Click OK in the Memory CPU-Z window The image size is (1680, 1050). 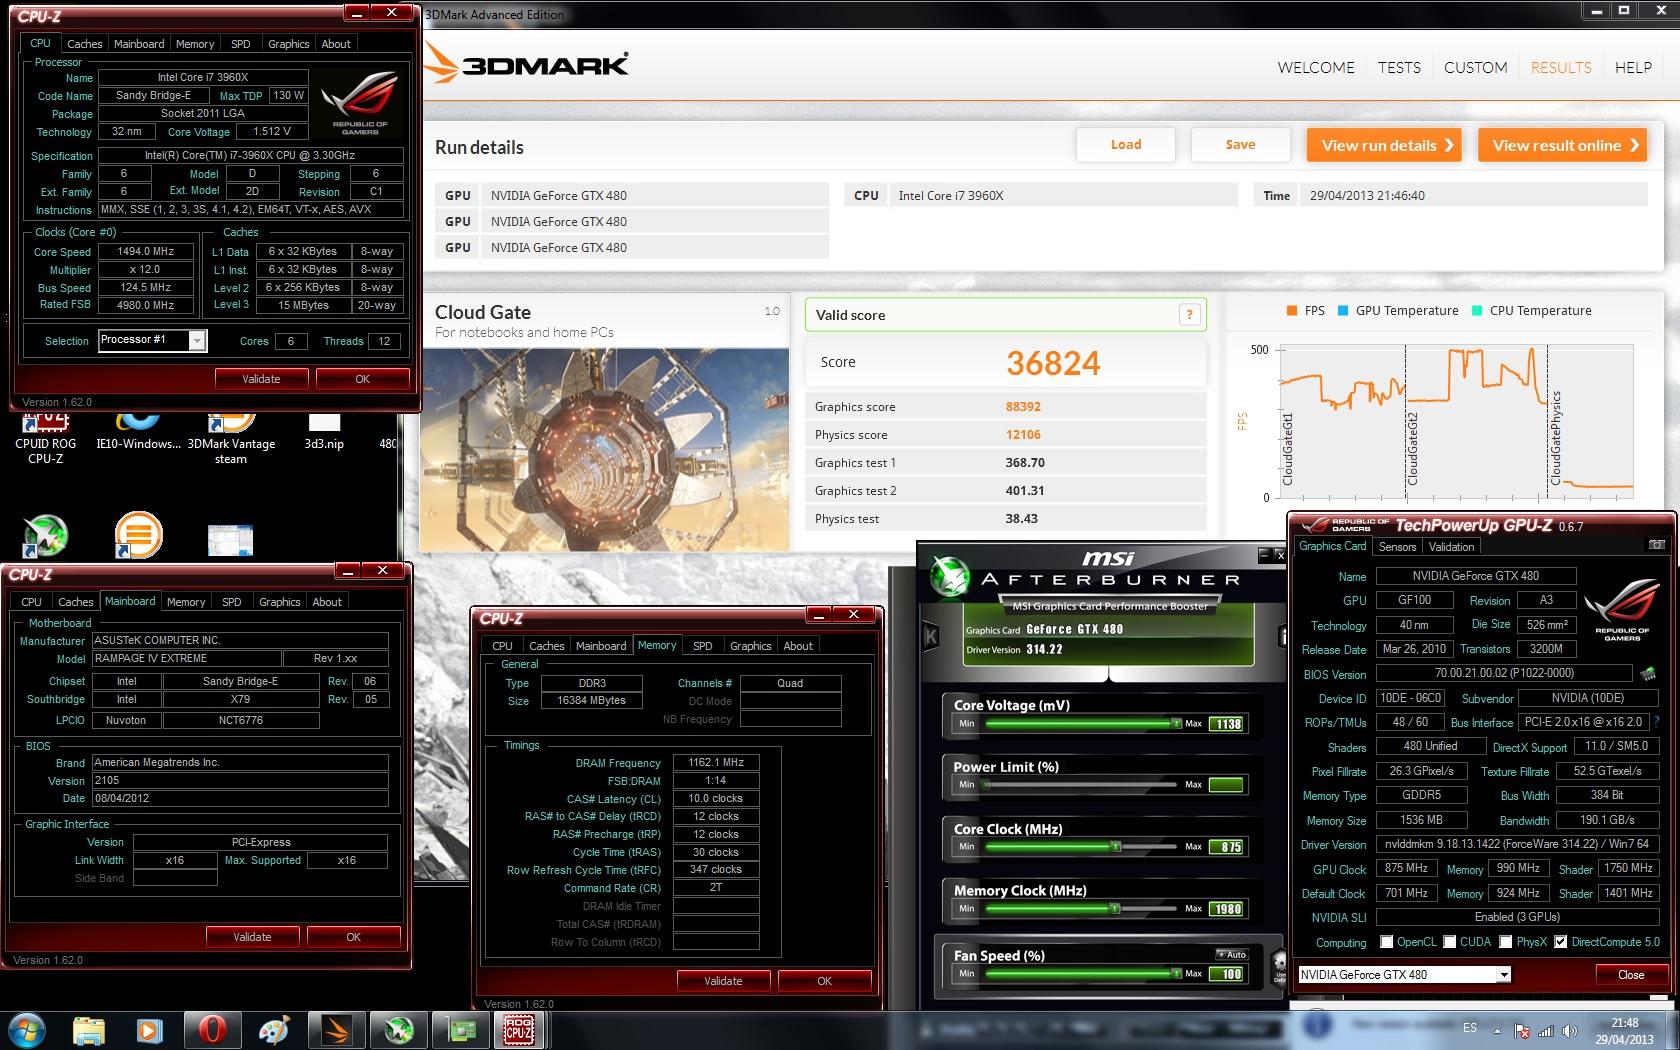pos(824,981)
